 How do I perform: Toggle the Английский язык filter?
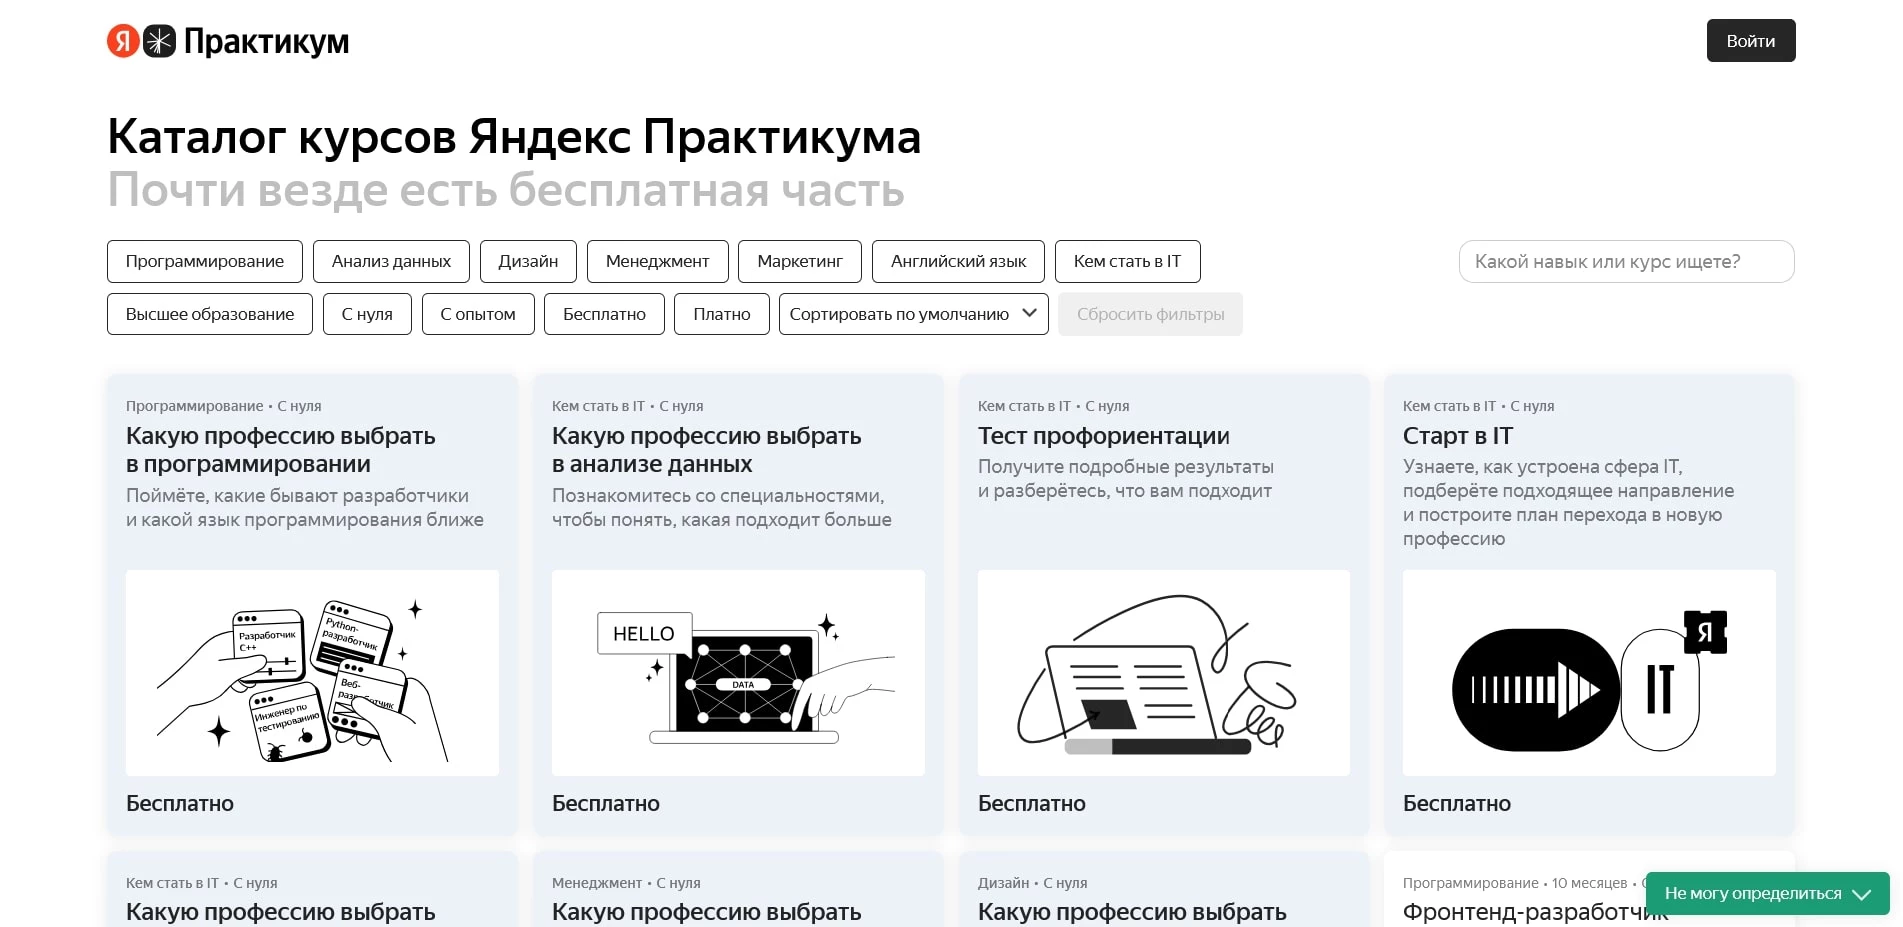click(957, 261)
